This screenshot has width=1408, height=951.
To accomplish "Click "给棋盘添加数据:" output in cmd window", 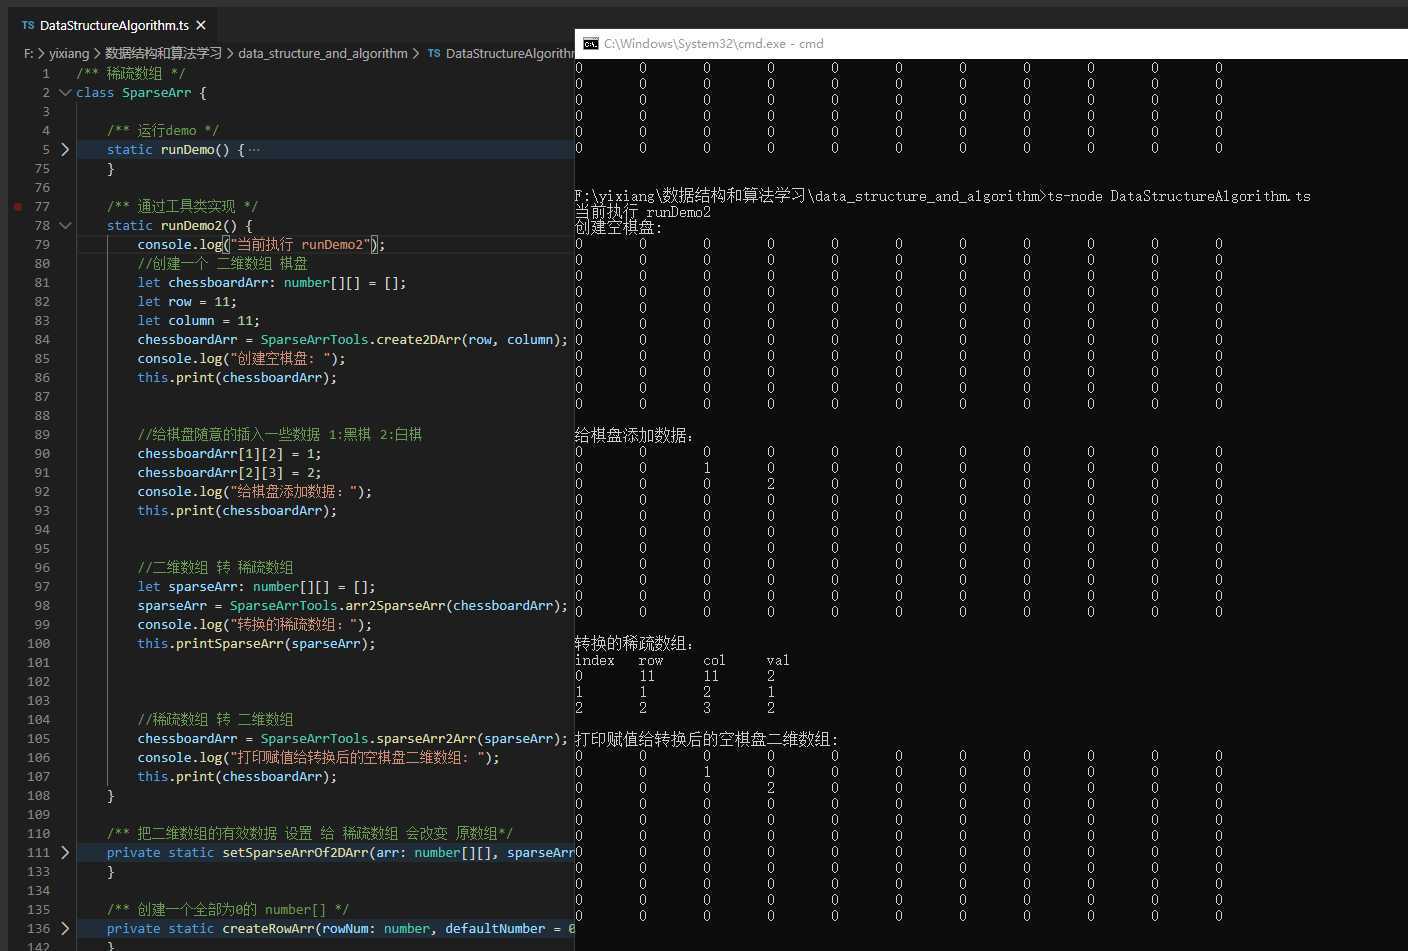I will point(634,435).
